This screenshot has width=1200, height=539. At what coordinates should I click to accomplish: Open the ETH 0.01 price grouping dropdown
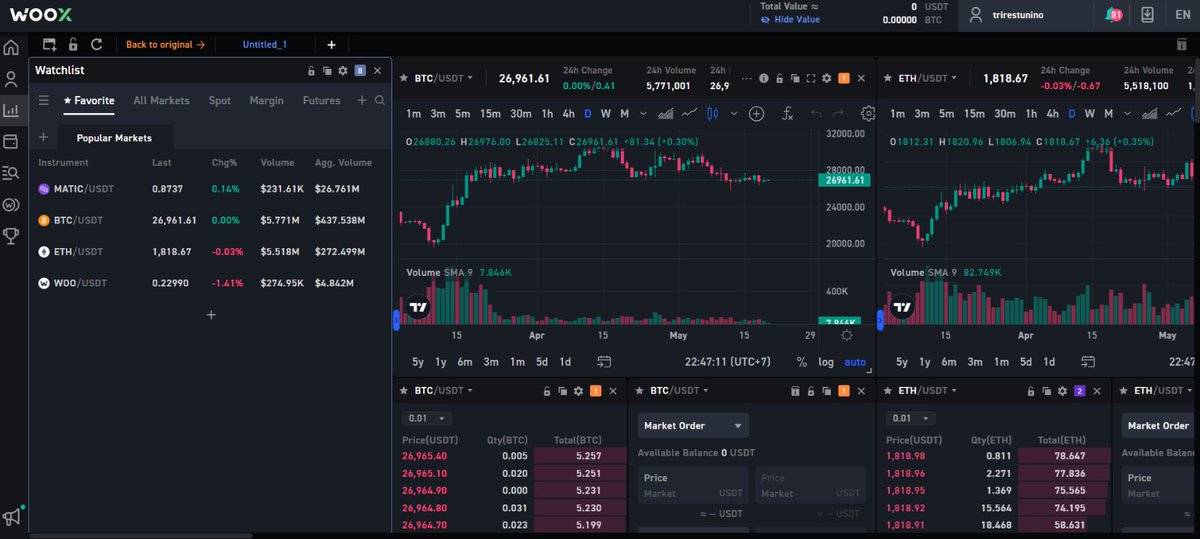(911, 418)
